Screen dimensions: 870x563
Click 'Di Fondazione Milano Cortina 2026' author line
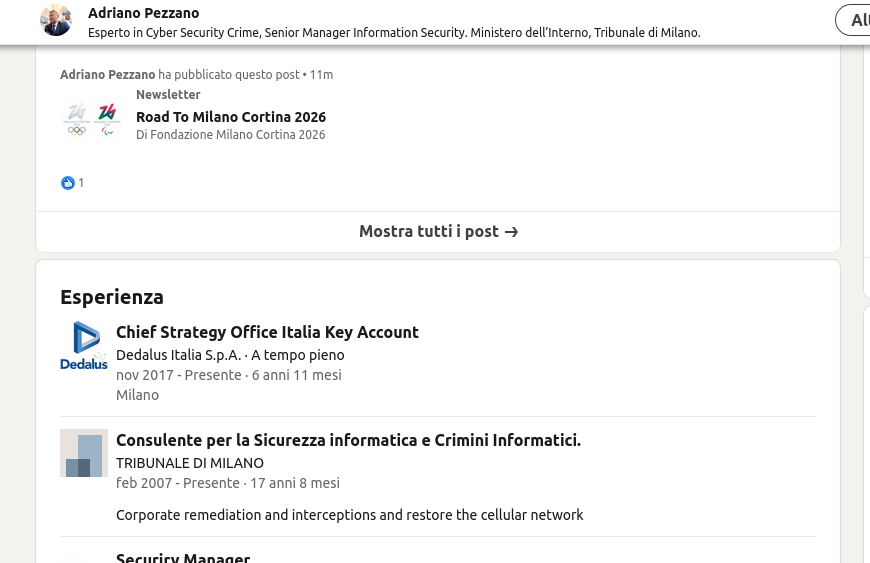coord(230,134)
